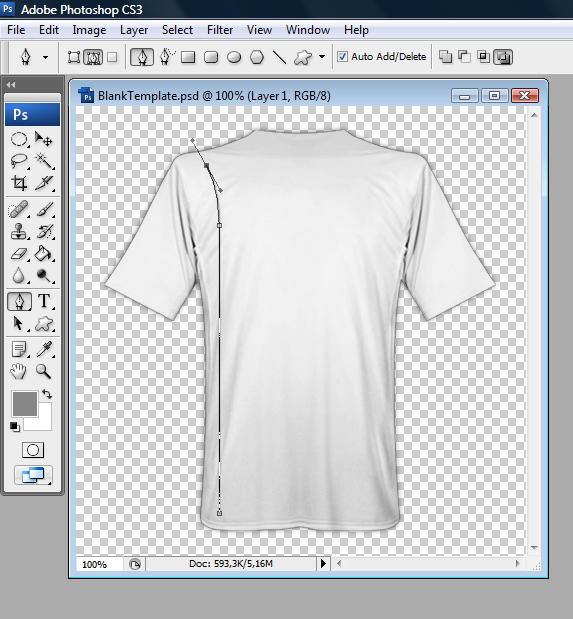The image size is (573, 619).
Task: Select the Blur tool
Action: (x=19, y=275)
